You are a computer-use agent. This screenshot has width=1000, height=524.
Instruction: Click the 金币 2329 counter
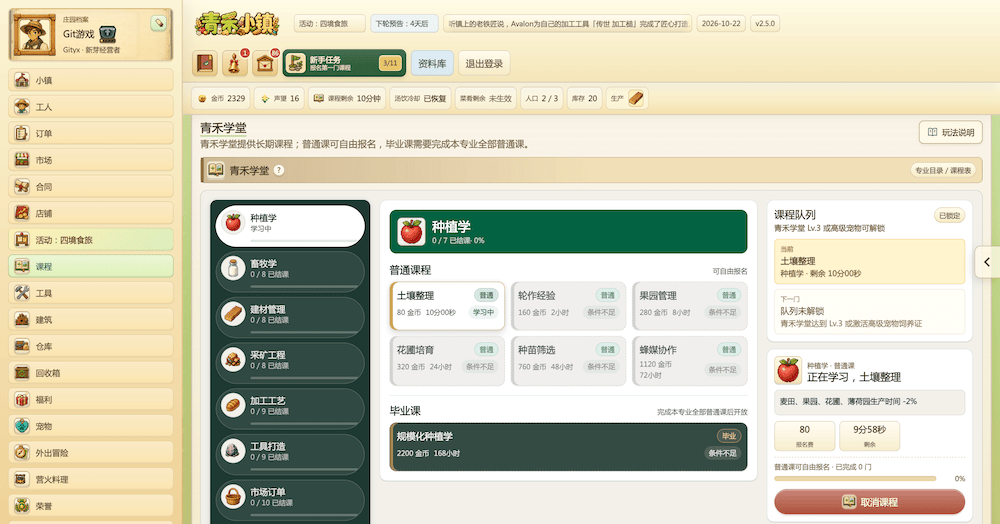221,98
